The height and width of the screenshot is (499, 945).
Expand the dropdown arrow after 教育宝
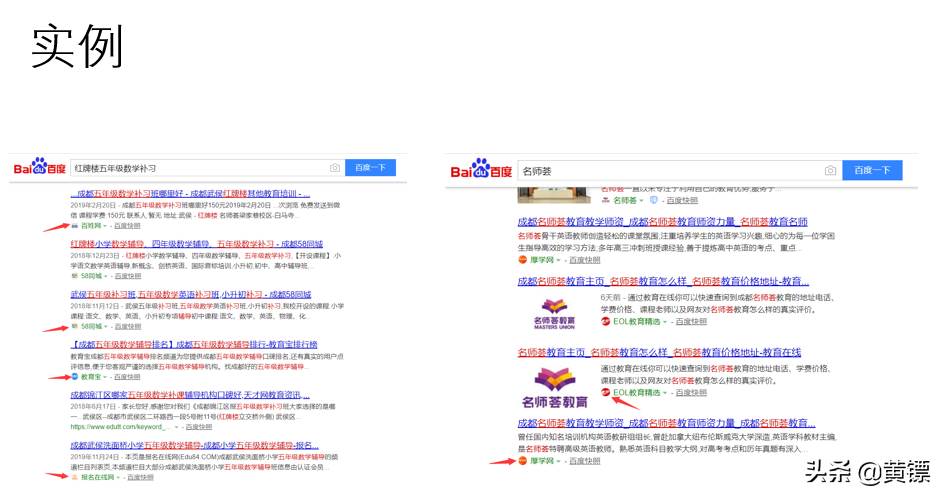[105, 377]
